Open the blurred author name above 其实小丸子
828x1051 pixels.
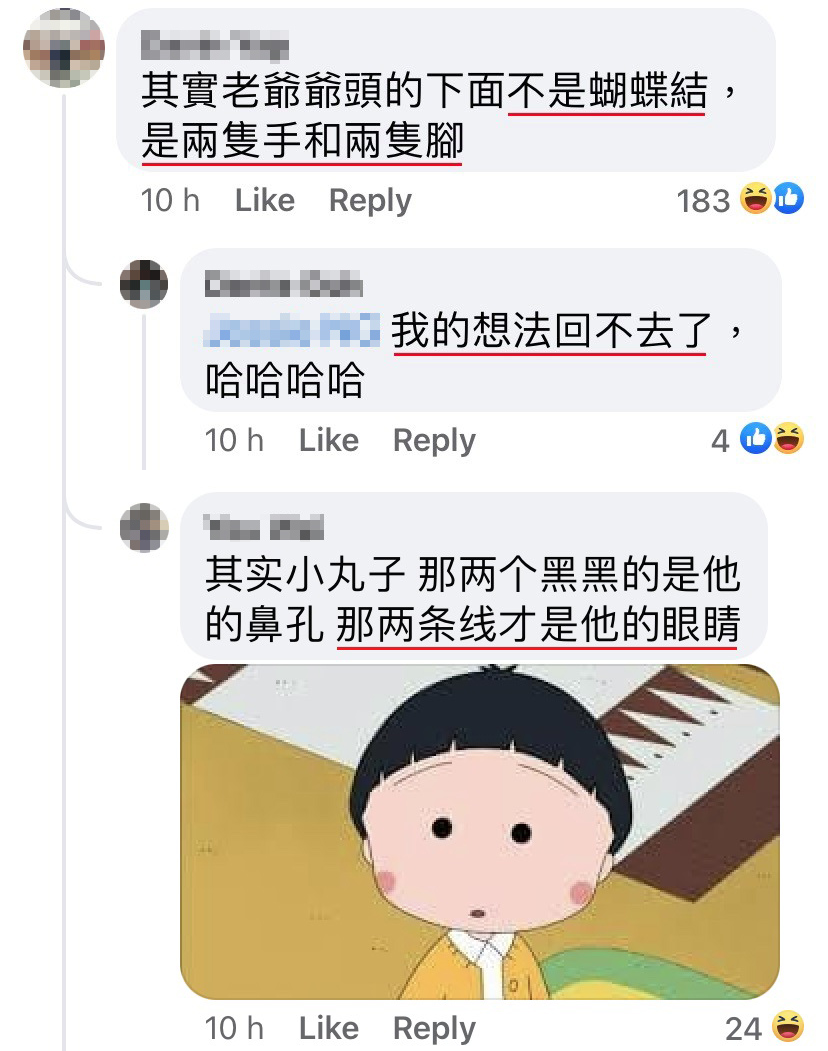[264, 528]
